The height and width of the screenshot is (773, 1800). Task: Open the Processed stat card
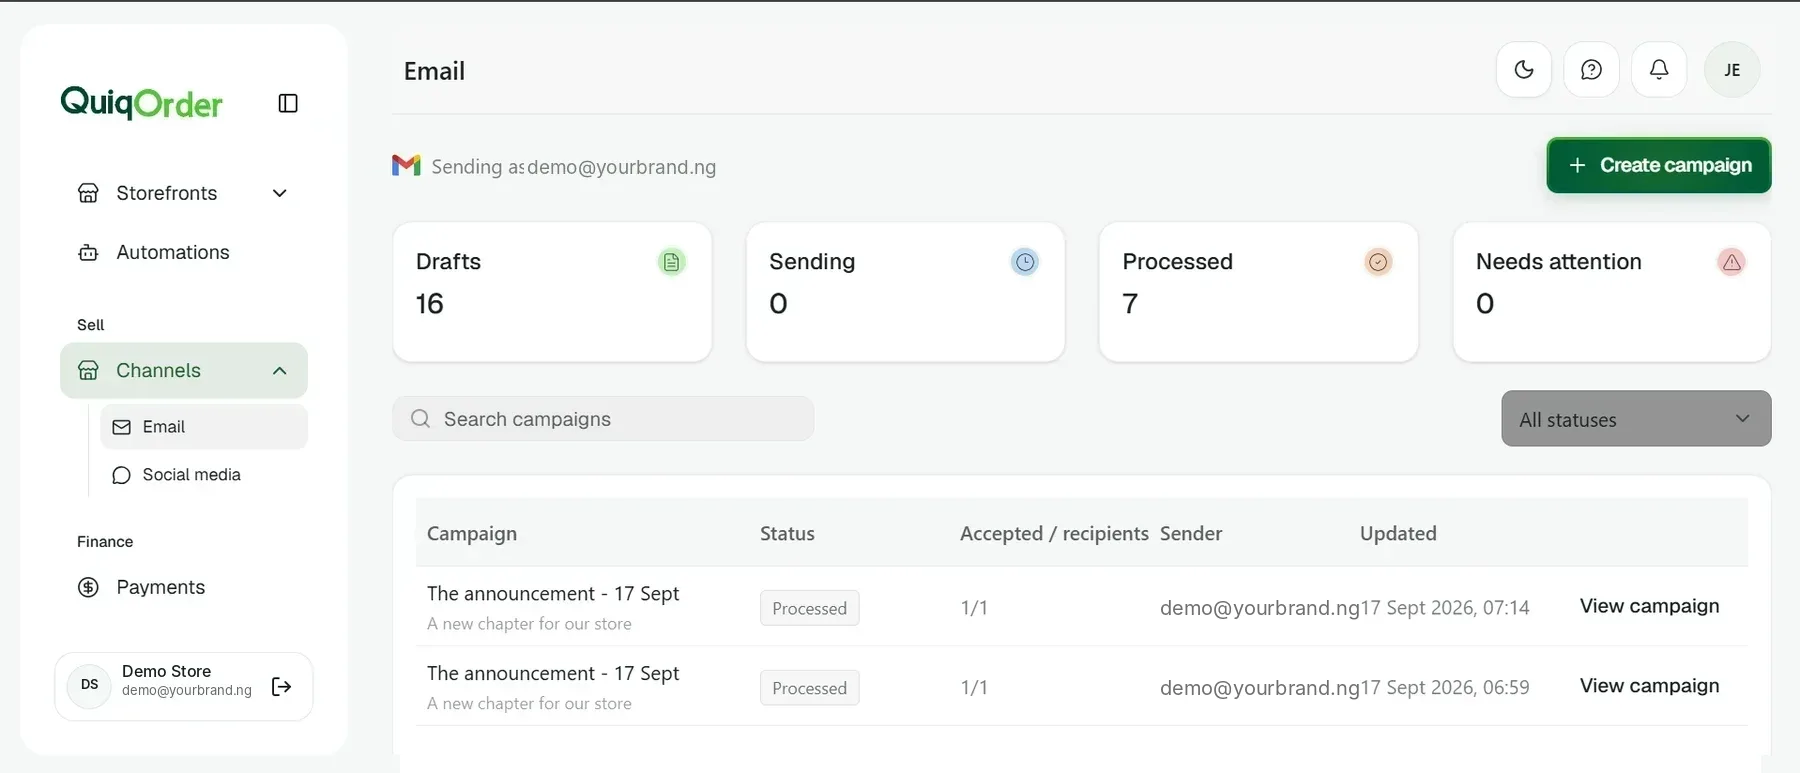[1258, 292]
